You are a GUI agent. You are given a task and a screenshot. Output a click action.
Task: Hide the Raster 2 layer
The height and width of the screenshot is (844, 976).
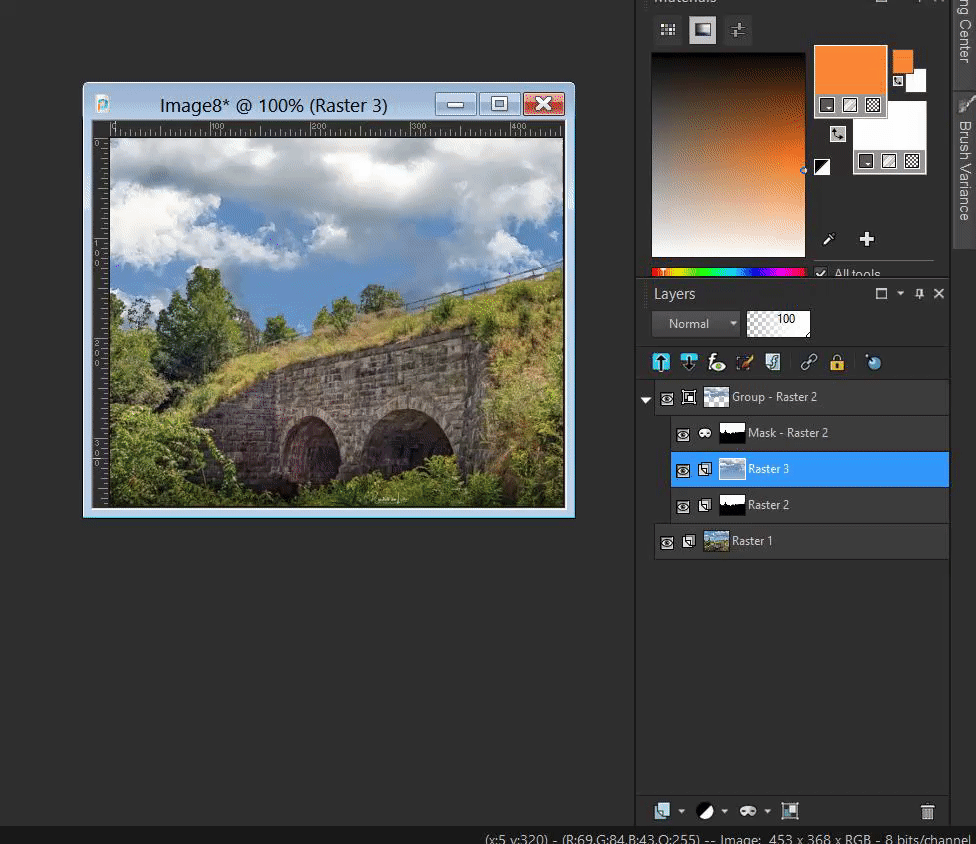click(683, 507)
